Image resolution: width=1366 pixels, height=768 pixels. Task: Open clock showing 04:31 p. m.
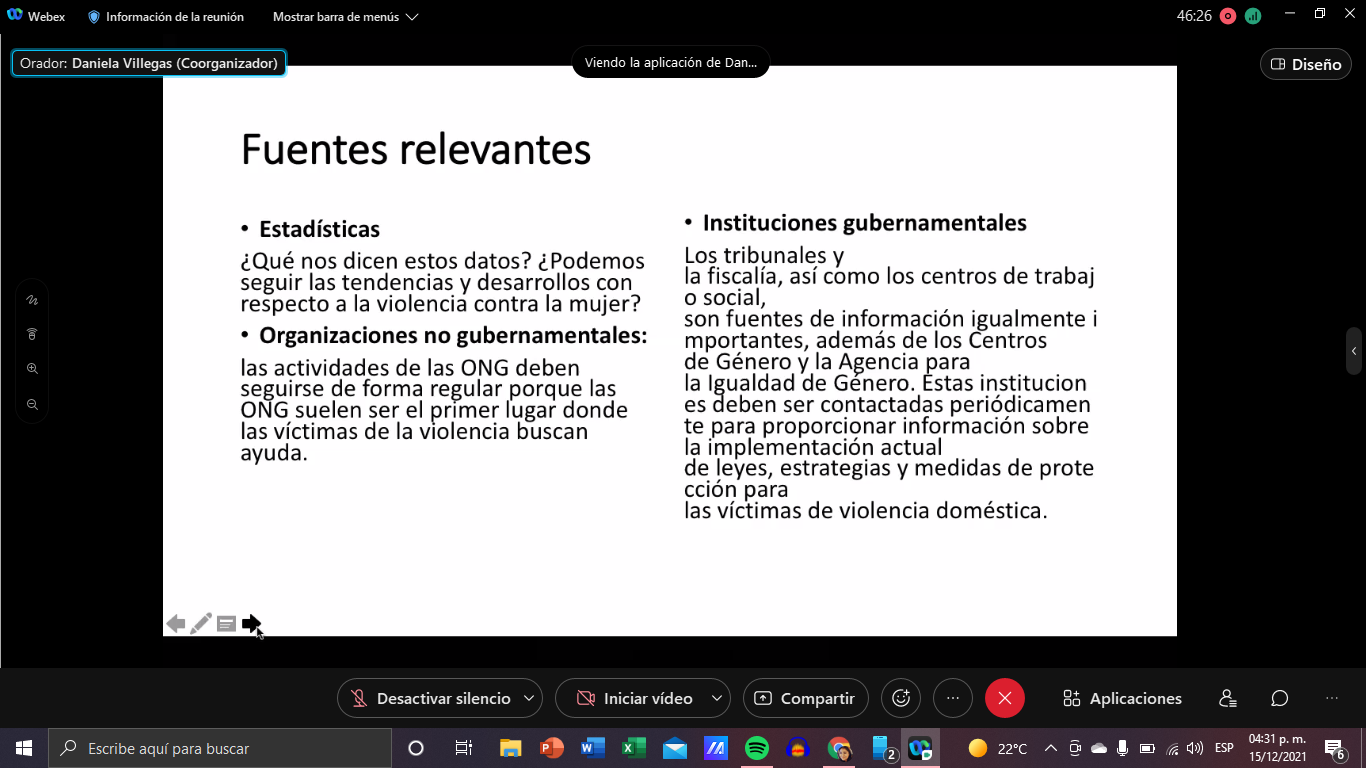1277,748
